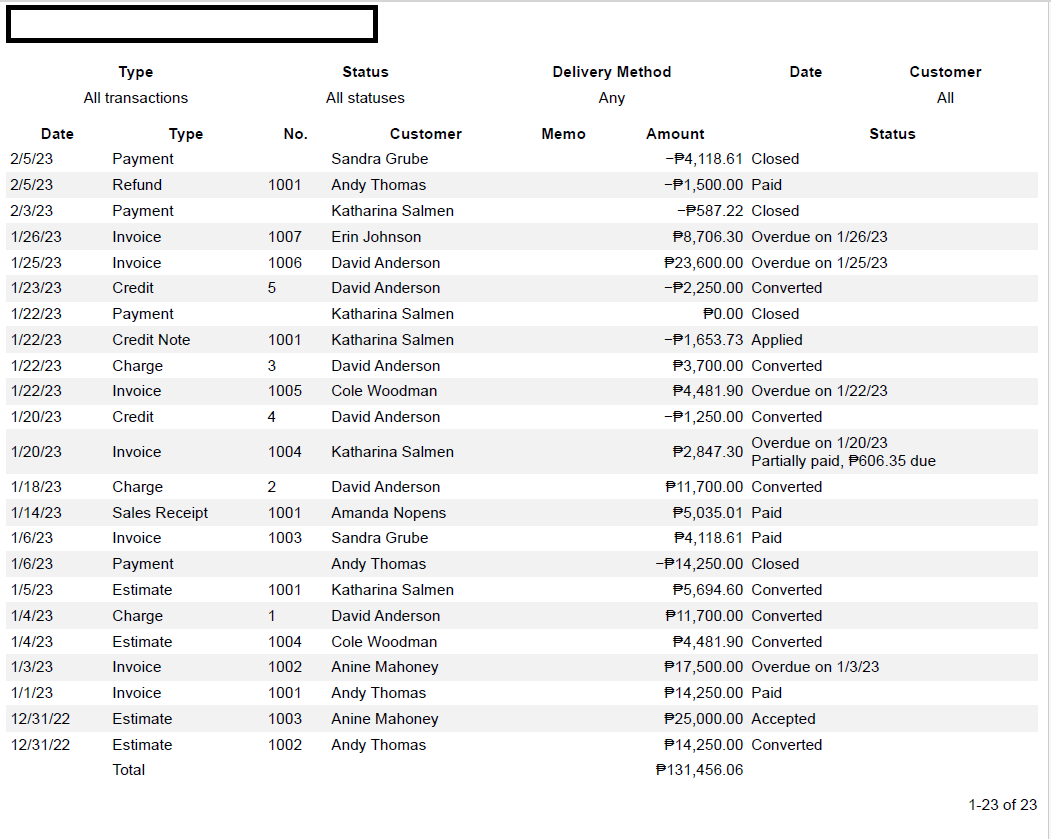Select the "Delivery Method" filter label

coord(612,72)
